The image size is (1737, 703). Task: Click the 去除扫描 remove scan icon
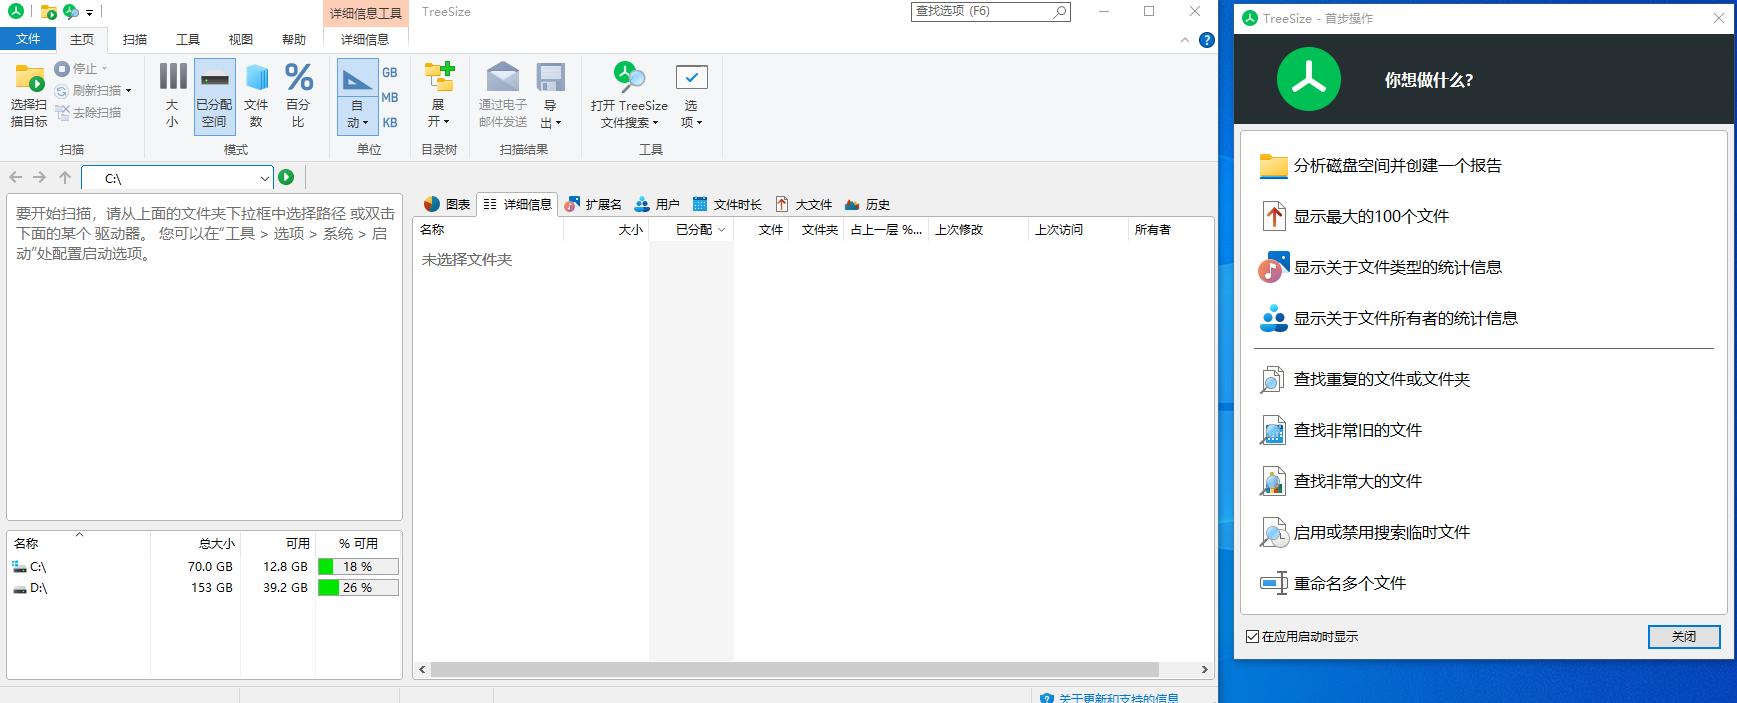coord(62,113)
